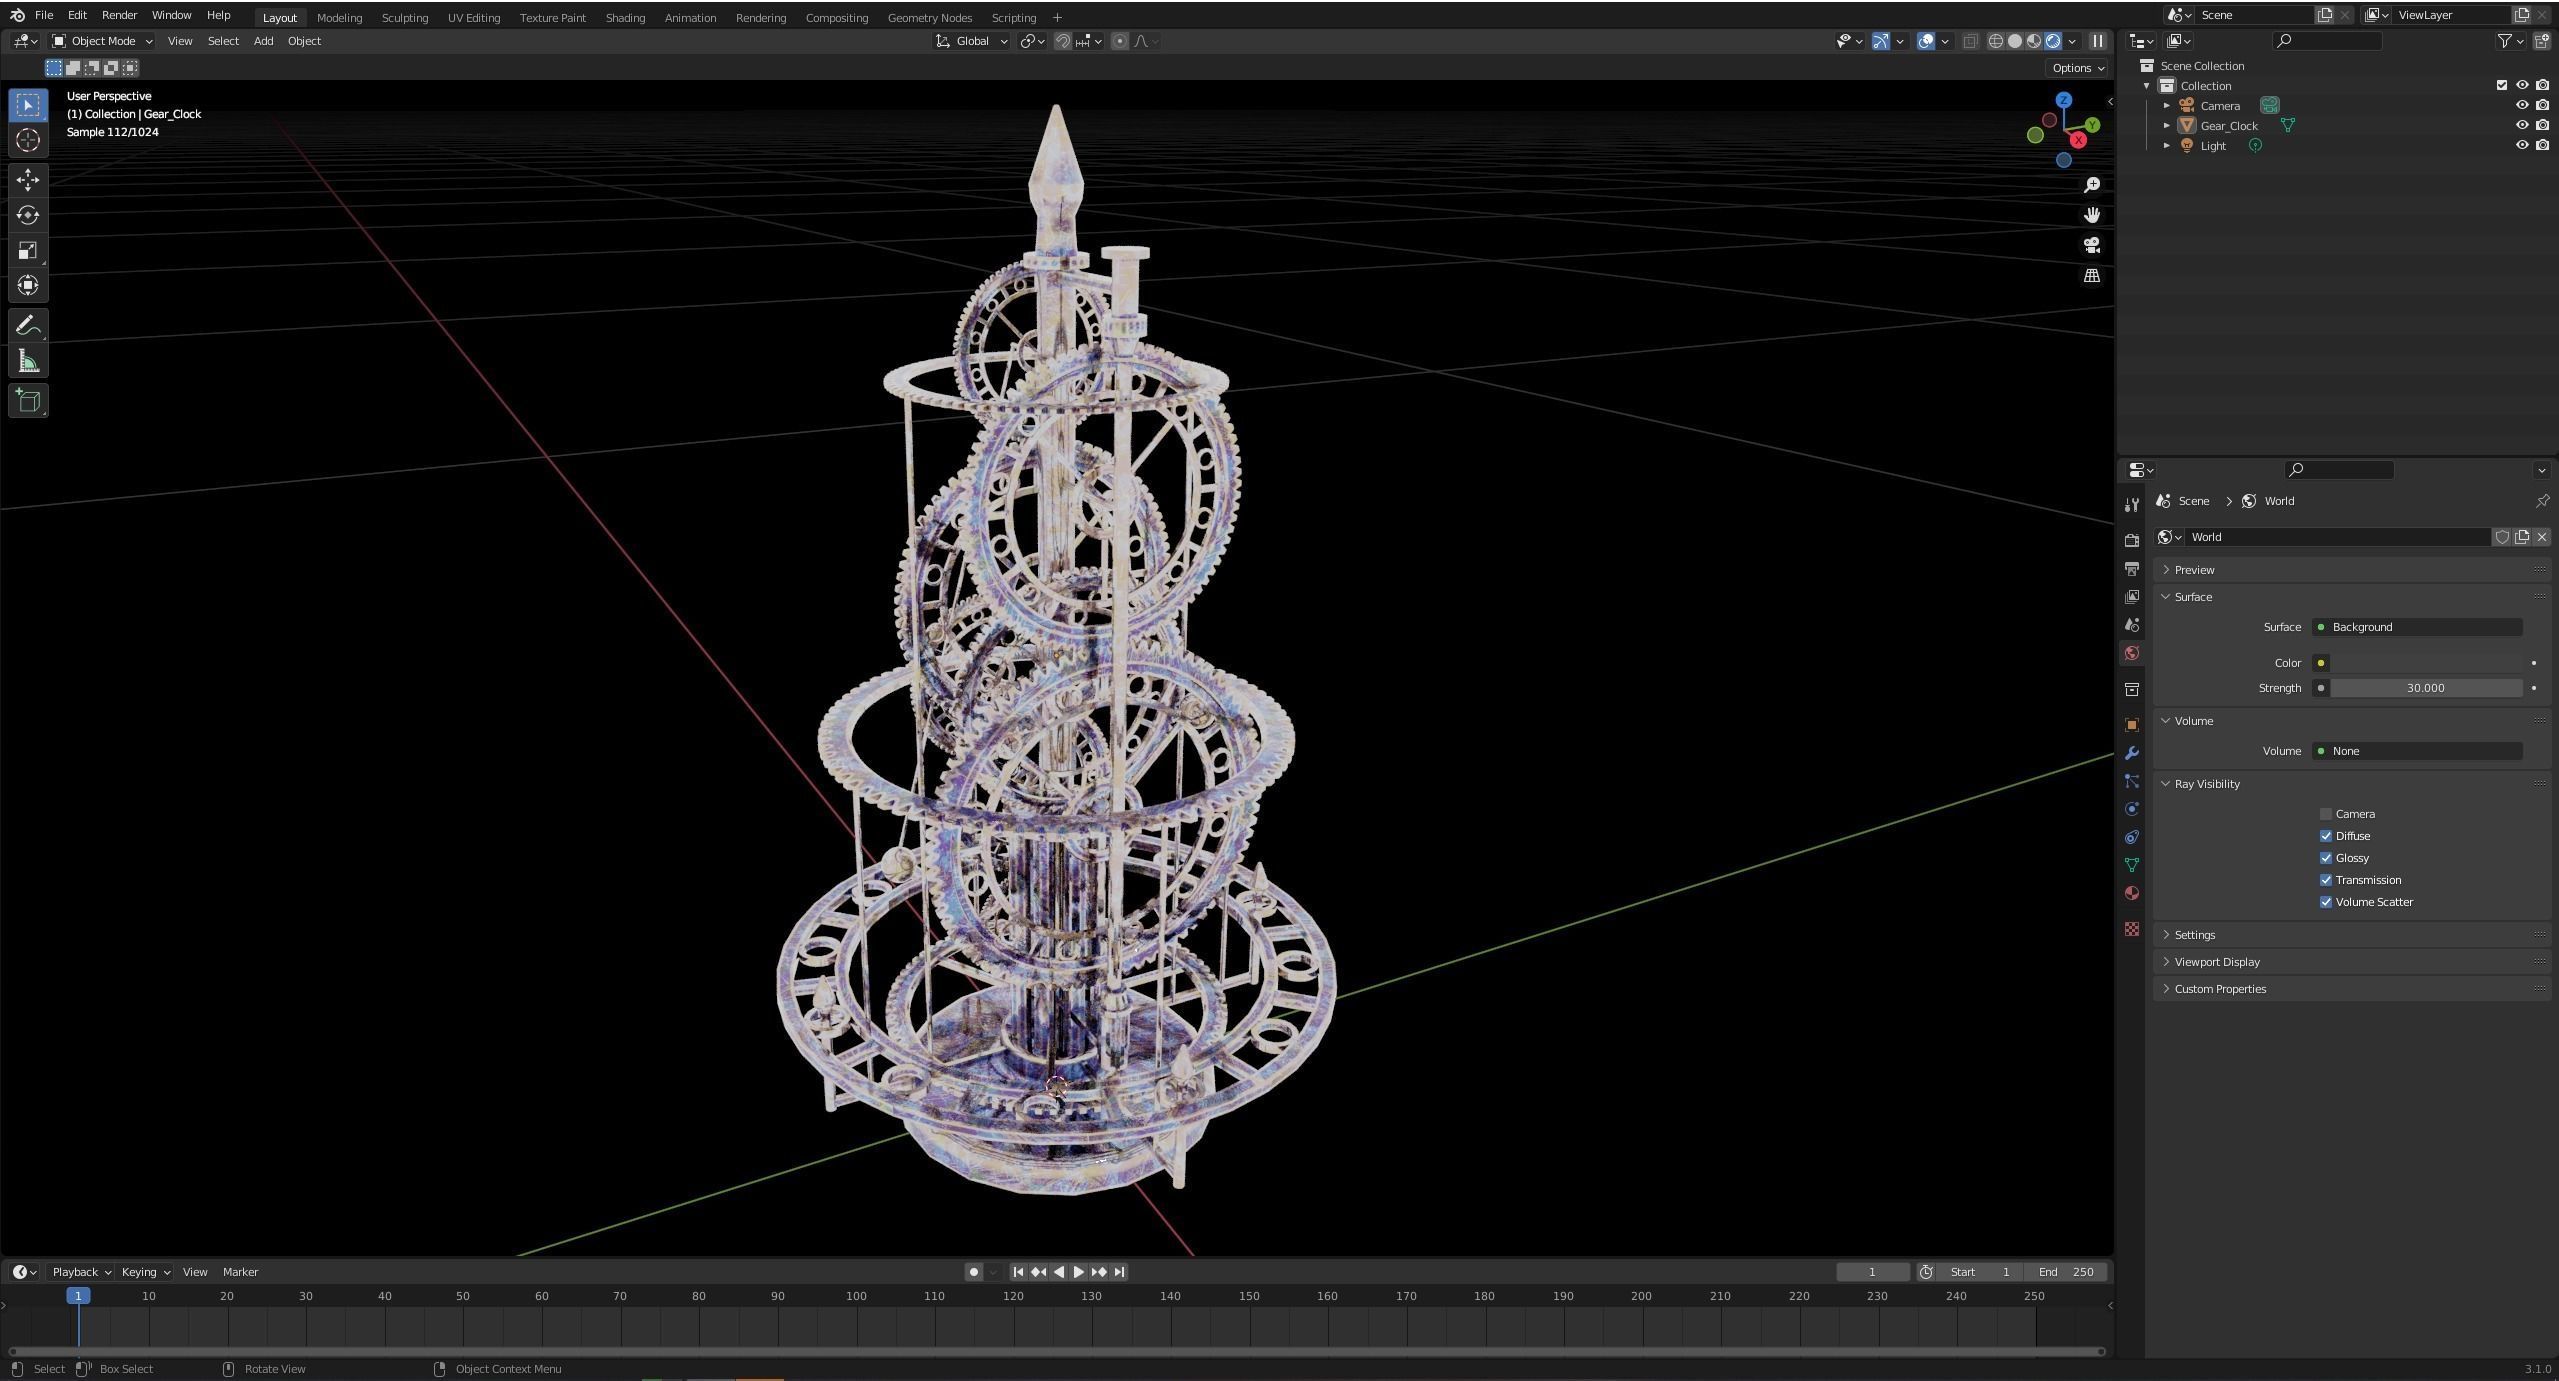The image size is (2559, 1381).
Task: Uncheck Volume Scatter ray visibility
Action: [2325, 902]
